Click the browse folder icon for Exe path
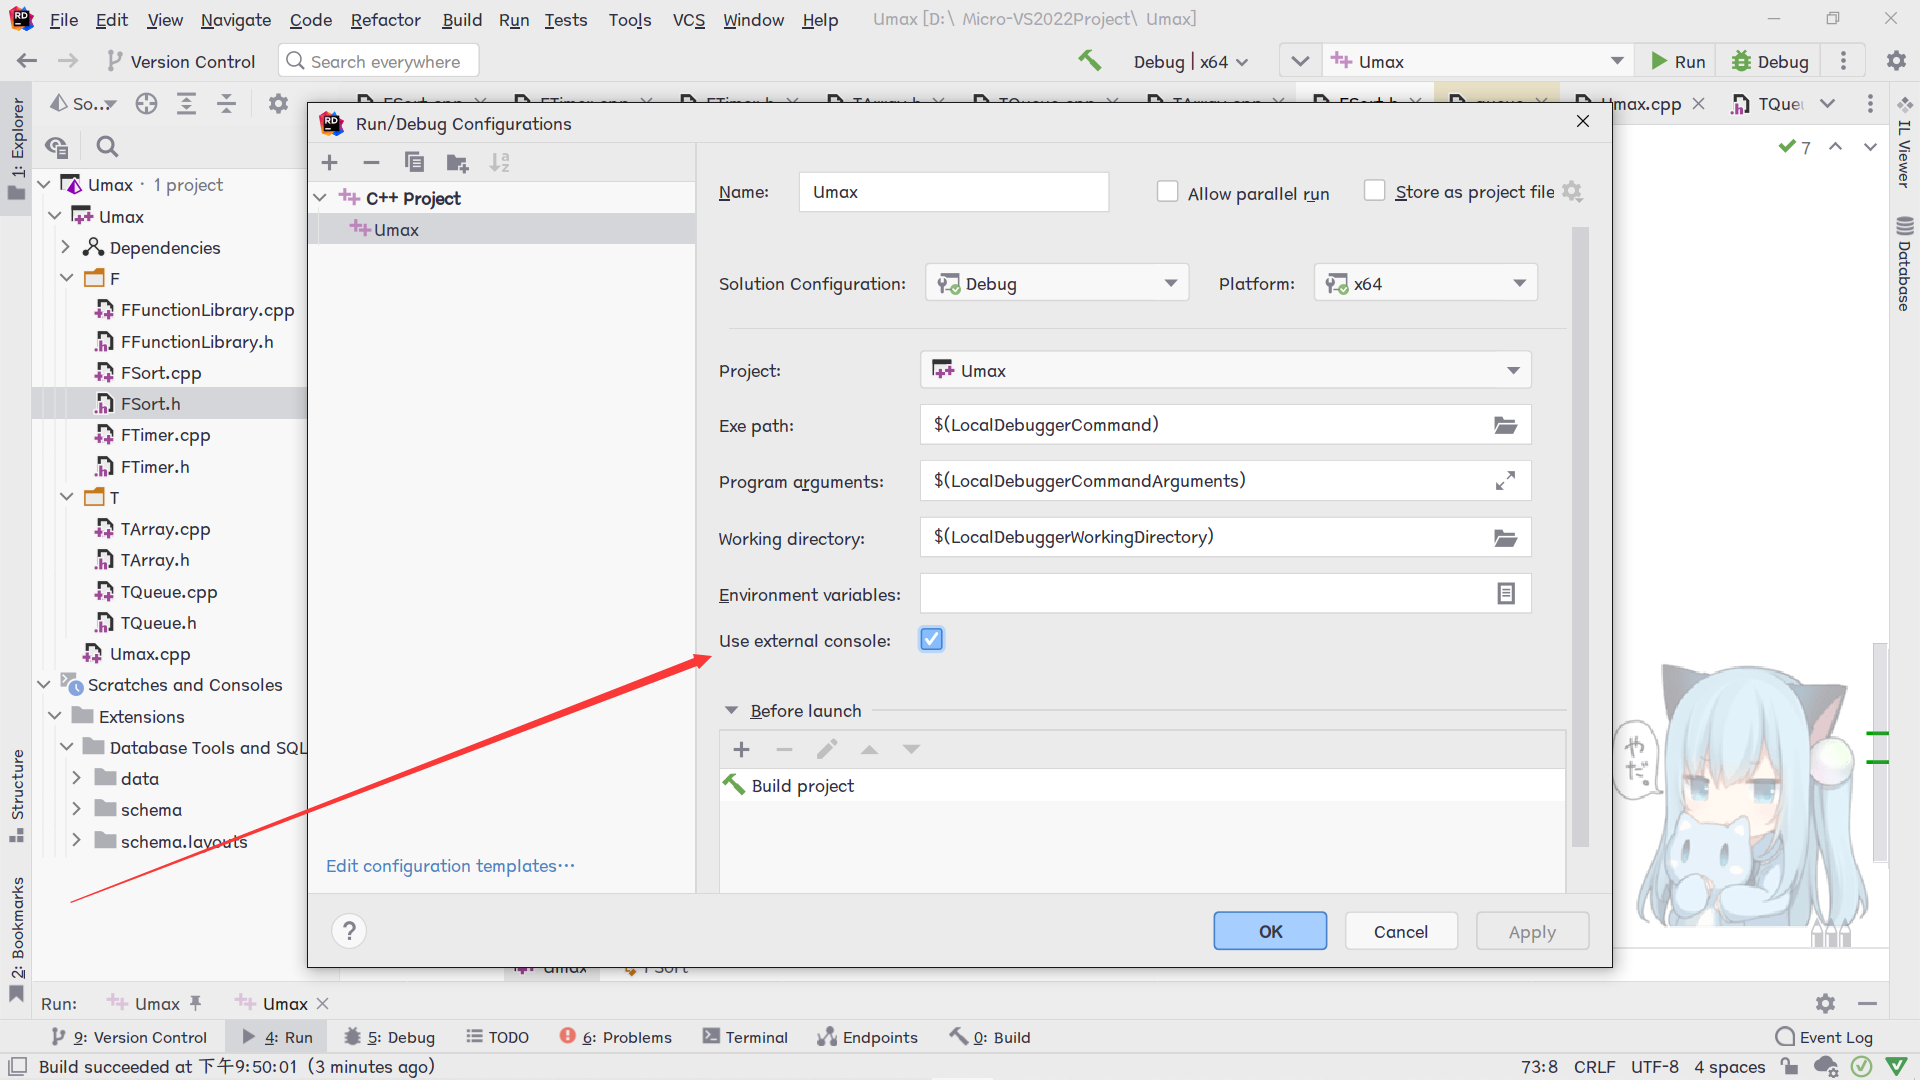This screenshot has height=1080, width=1920. pos(1505,425)
